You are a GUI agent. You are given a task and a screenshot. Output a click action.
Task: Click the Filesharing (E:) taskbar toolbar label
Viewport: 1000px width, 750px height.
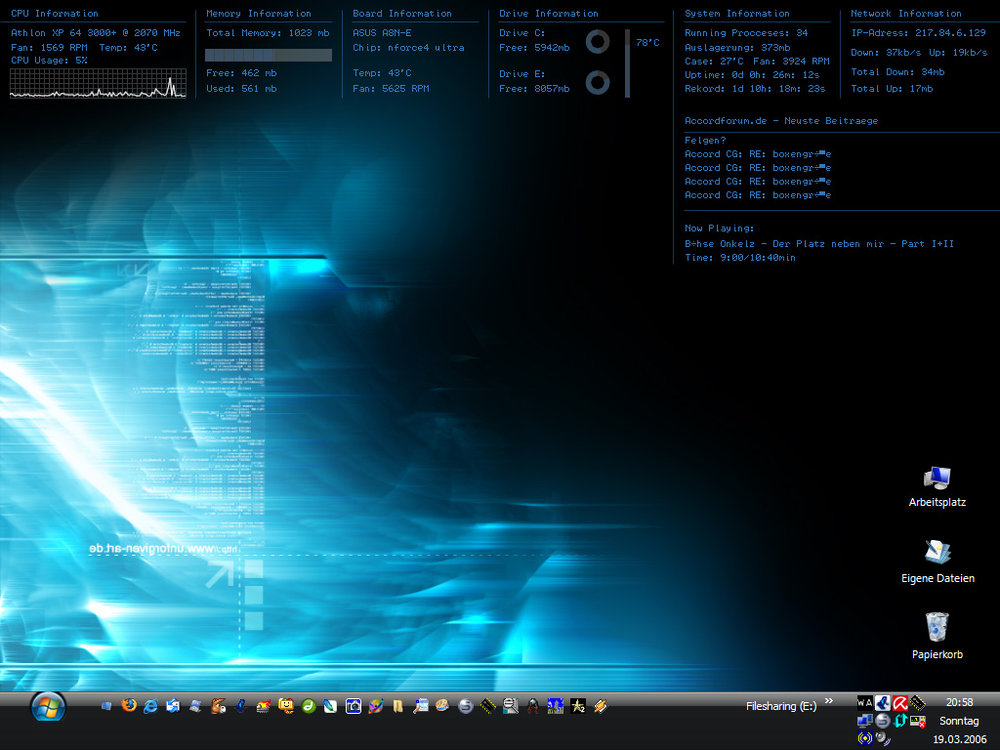[780, 705]
